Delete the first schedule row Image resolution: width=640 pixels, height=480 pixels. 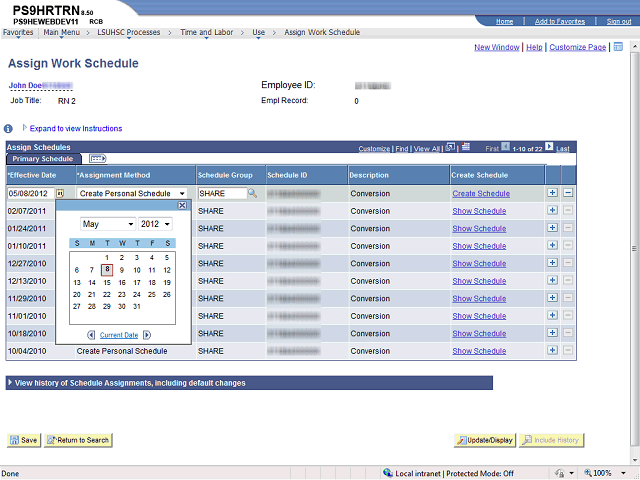(x=568, y=193)
